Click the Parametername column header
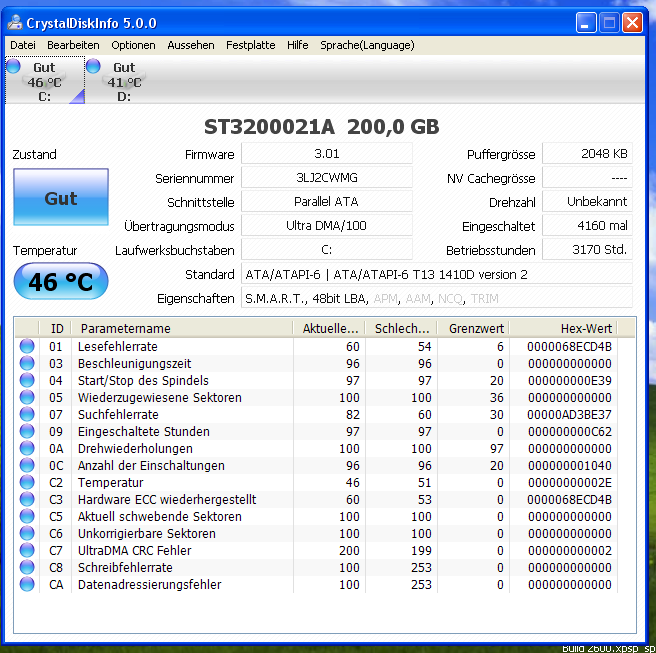Viewport: 656px width, 653px height. (185, 328)
